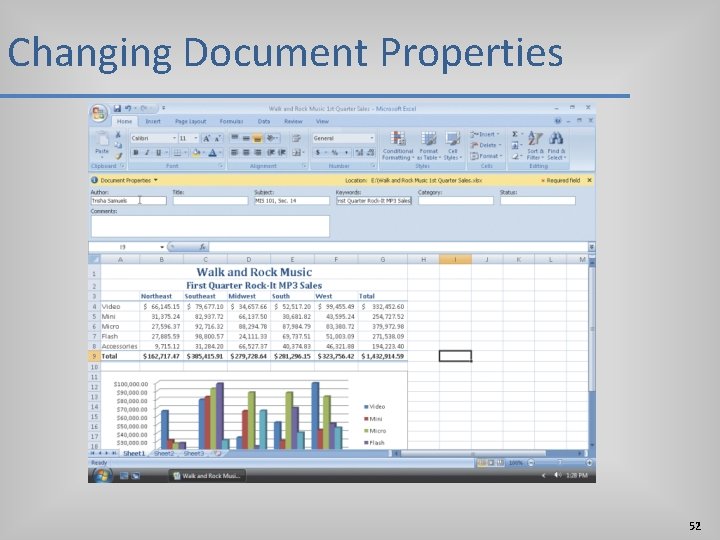
Task: Click the Fill Color paint bucket
Action: (x=197, y=152)
